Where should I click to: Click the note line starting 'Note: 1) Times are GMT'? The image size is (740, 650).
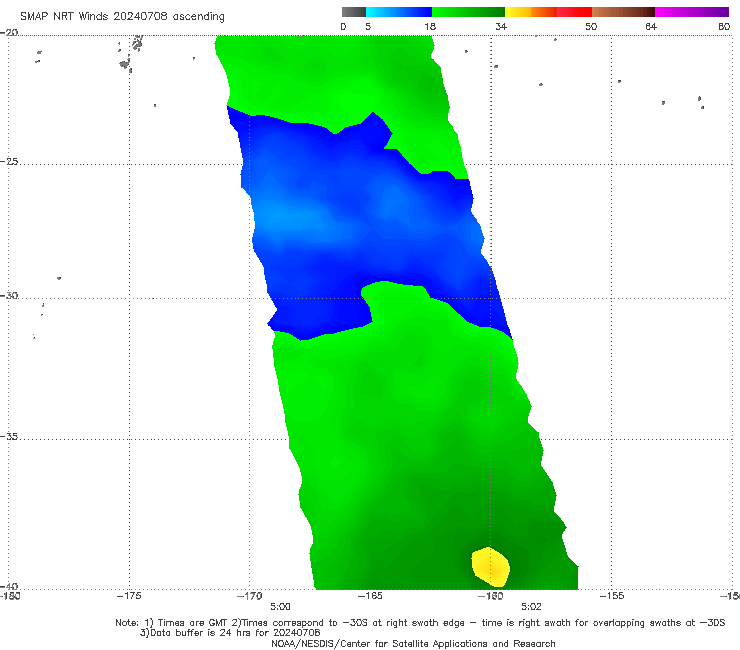point(420,623)
